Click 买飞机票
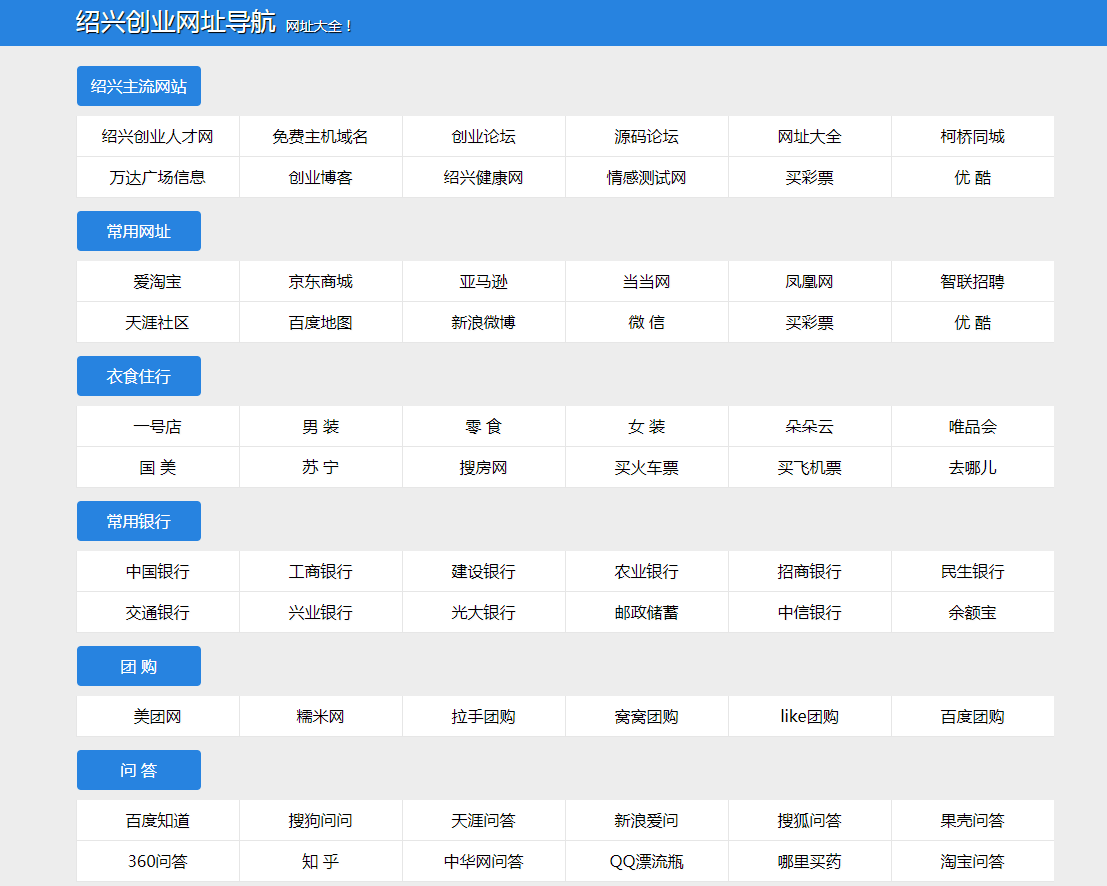Screen dimensions: 1107x886 [810, 467]
